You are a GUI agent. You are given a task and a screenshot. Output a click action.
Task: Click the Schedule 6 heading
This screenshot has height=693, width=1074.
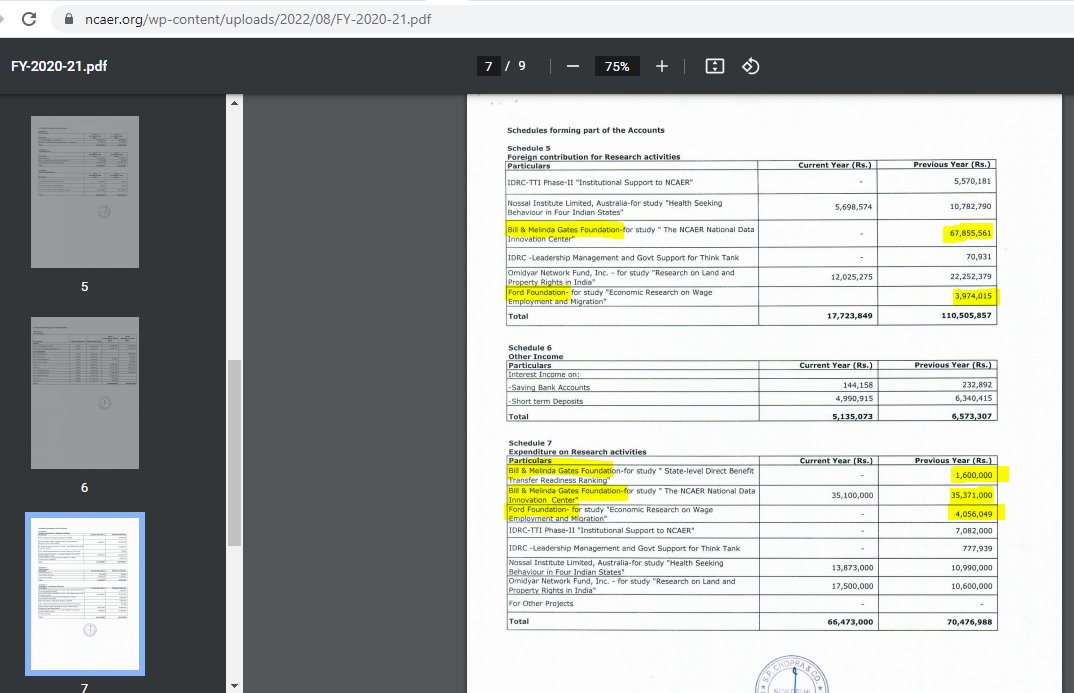point(529,348)
